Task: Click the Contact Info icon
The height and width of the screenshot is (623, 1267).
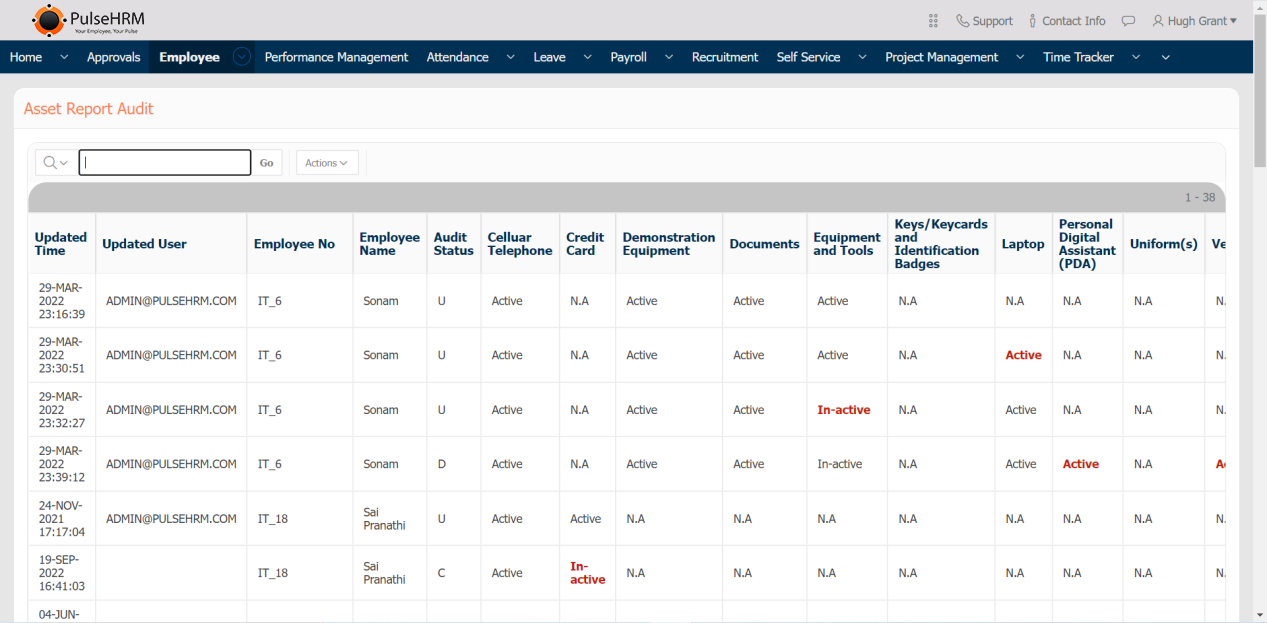Action: [x=1033, y=21]
